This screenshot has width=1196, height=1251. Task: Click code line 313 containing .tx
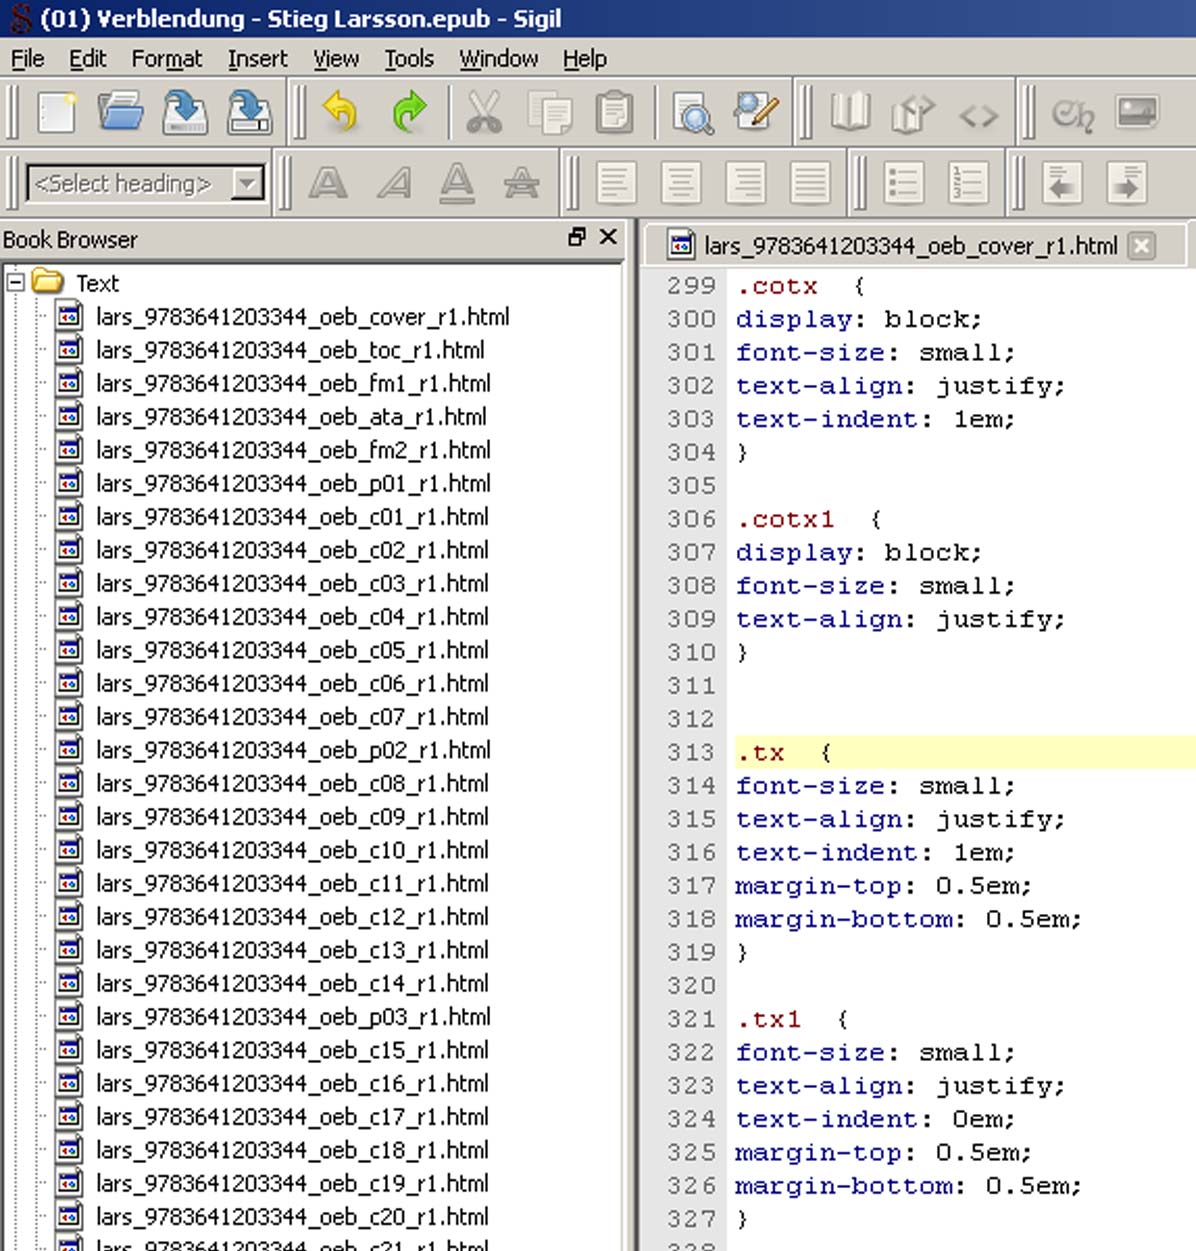click(900, 752)
